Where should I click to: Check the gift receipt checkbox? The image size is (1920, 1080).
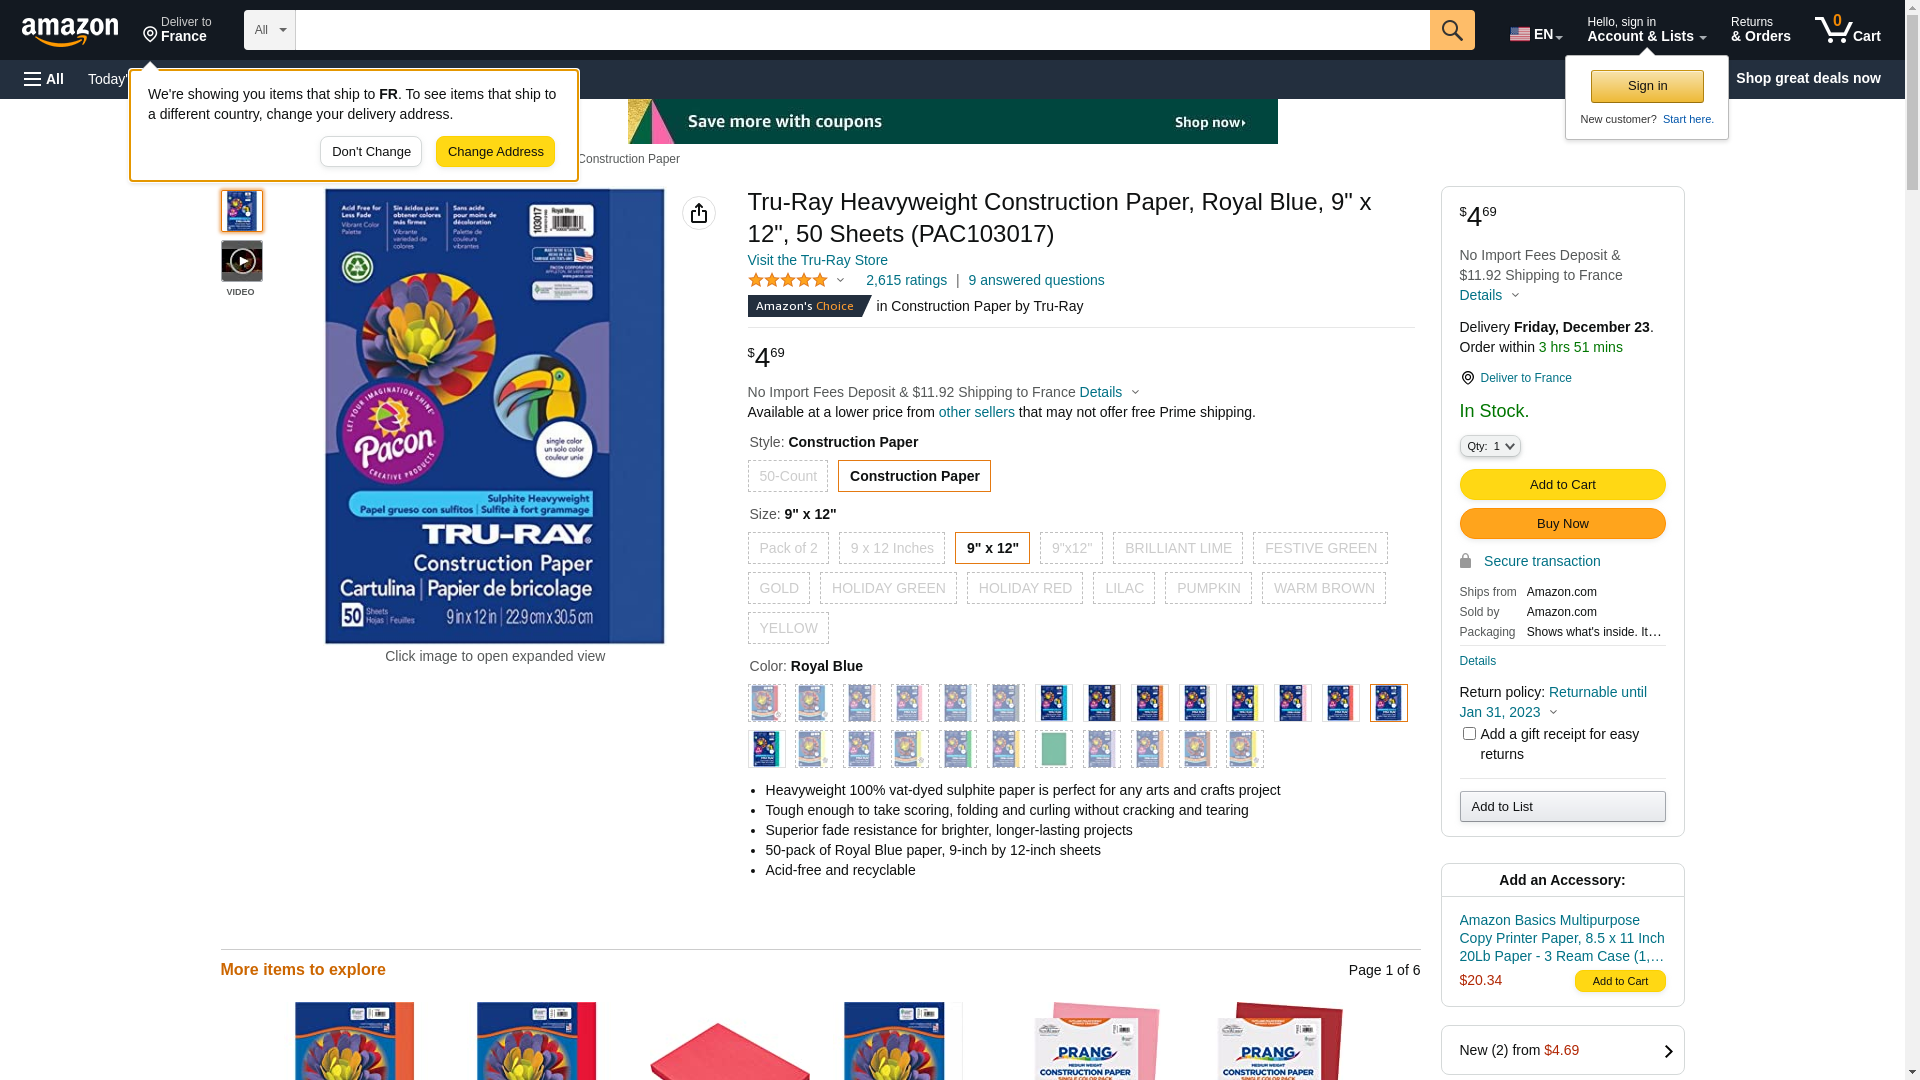click(1469, 734)
